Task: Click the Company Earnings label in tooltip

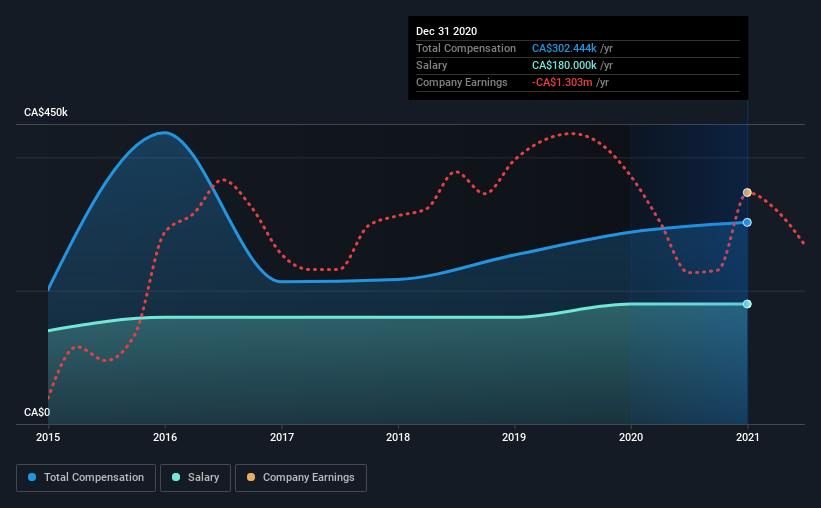Action: 462,82
